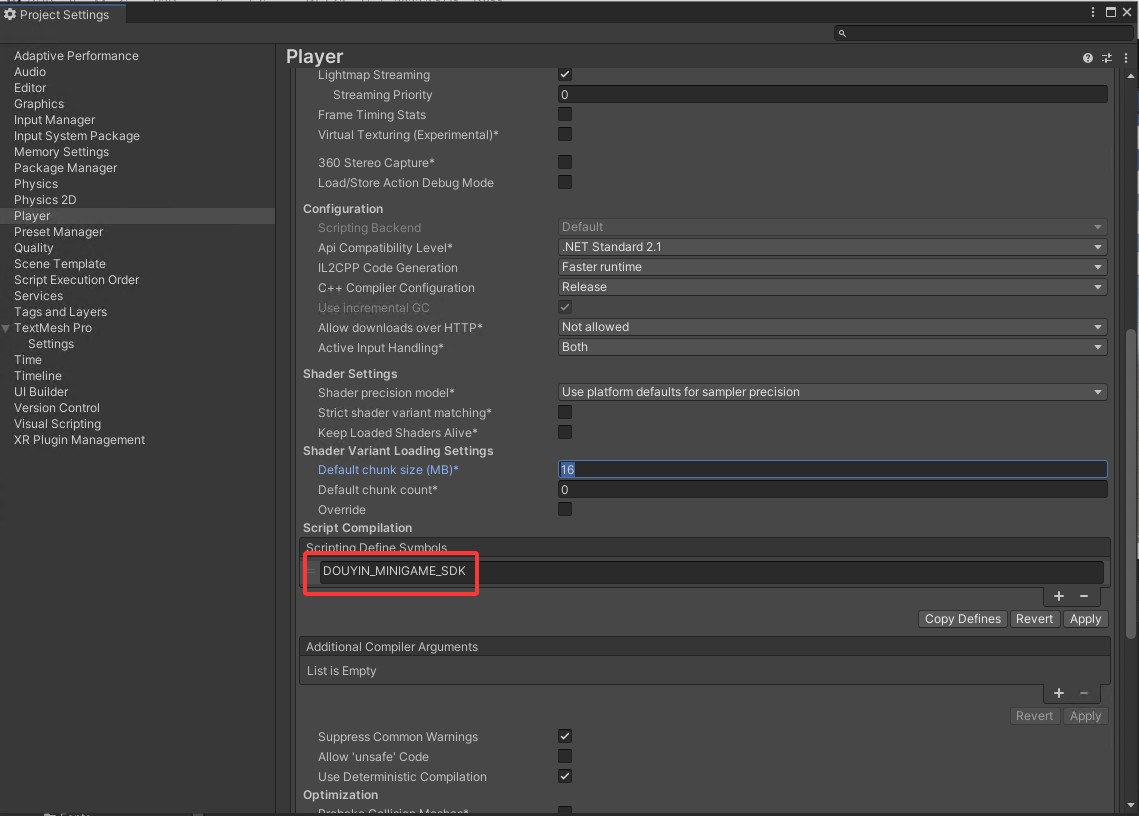Viewport: 1139px width, 816px height.
Task: Enable Frame Timing Stats
Action: 564,114
